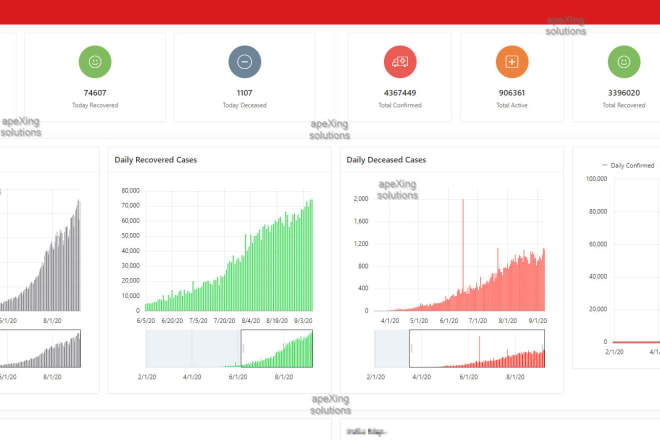
Task: Toggle the Daily Confirmed legend entry
Action: click(628, 165)
